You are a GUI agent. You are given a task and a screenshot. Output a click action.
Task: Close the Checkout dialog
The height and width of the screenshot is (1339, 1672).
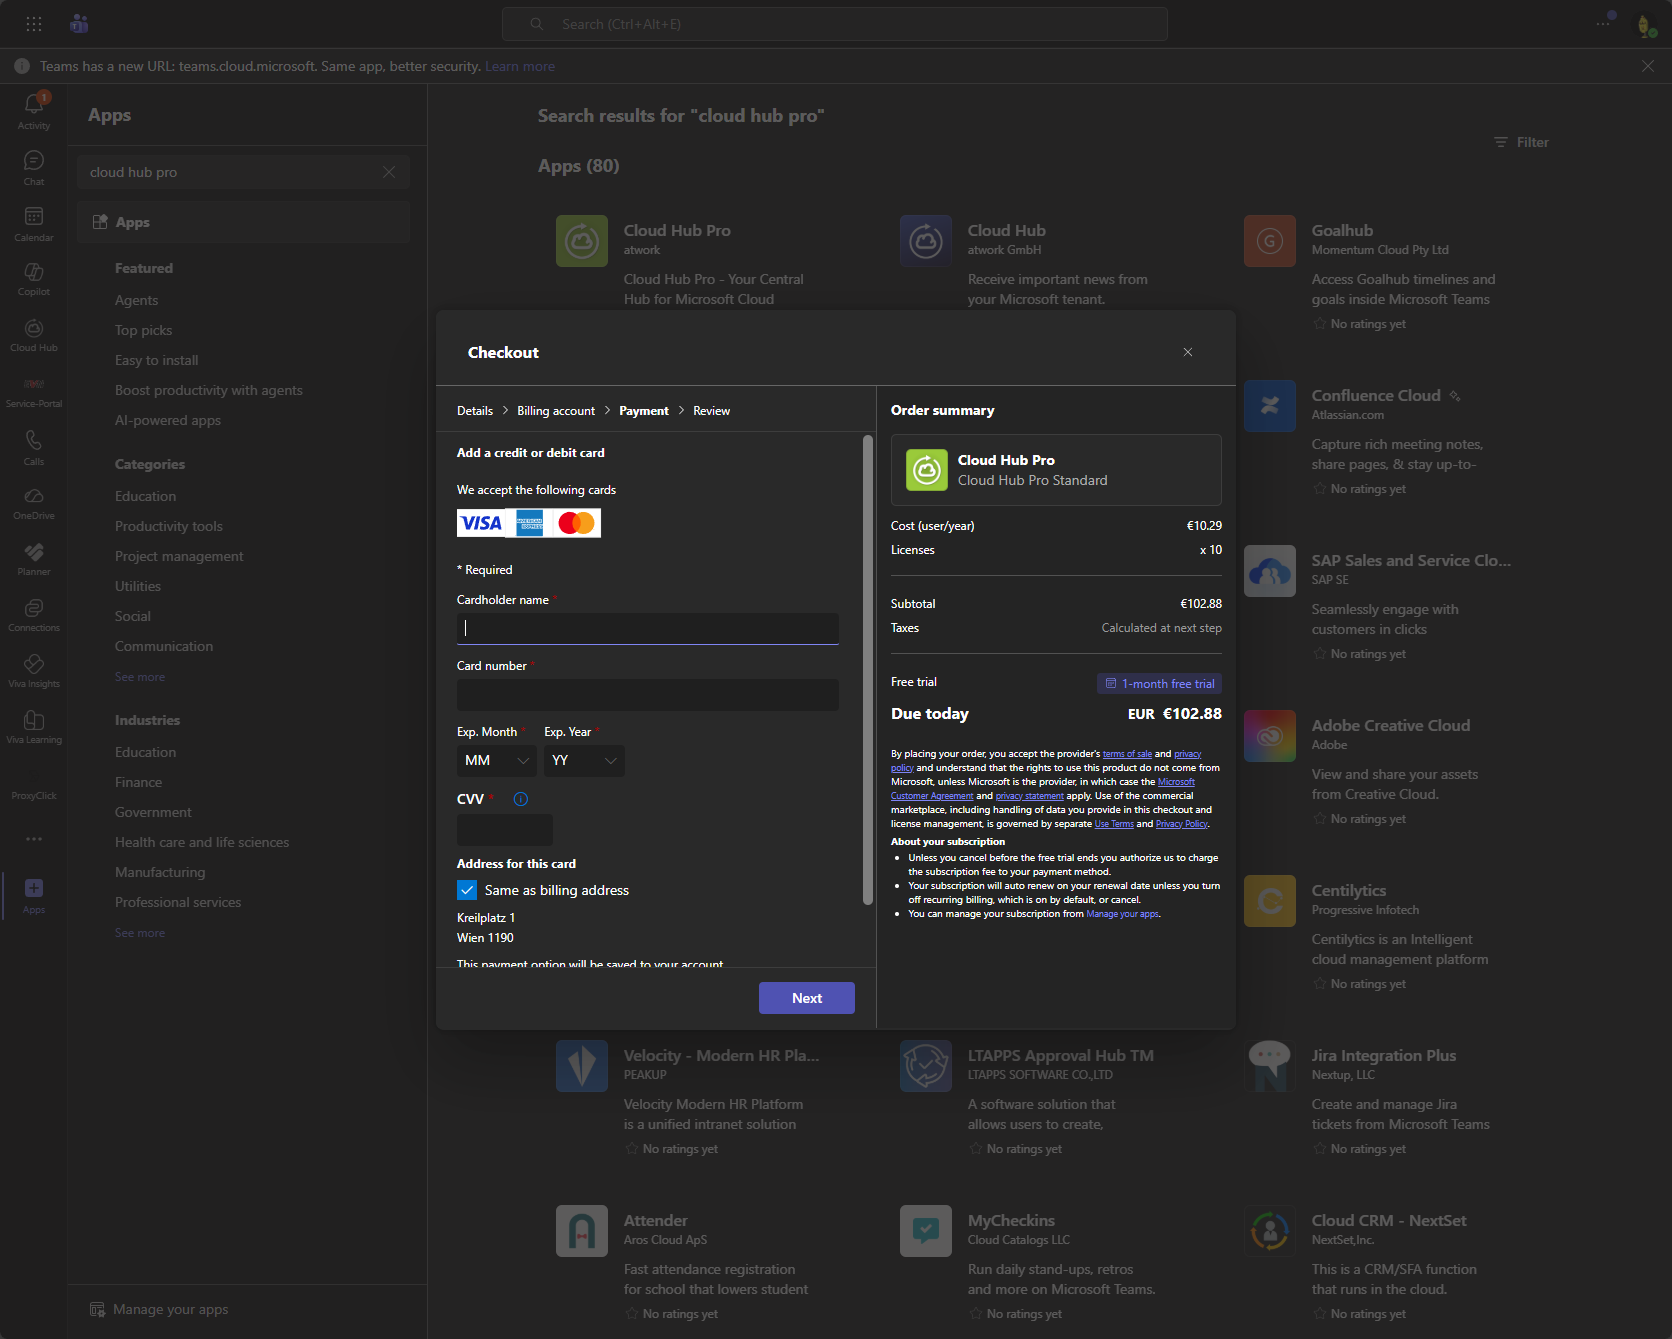pyautogui.click(x=1188, y=352)
